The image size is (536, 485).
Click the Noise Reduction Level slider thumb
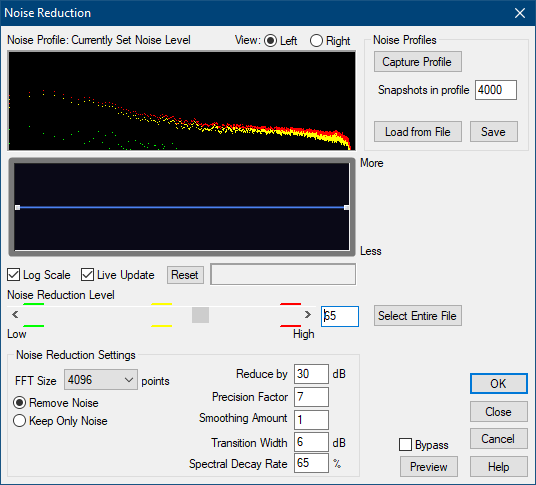pos(200,315)
